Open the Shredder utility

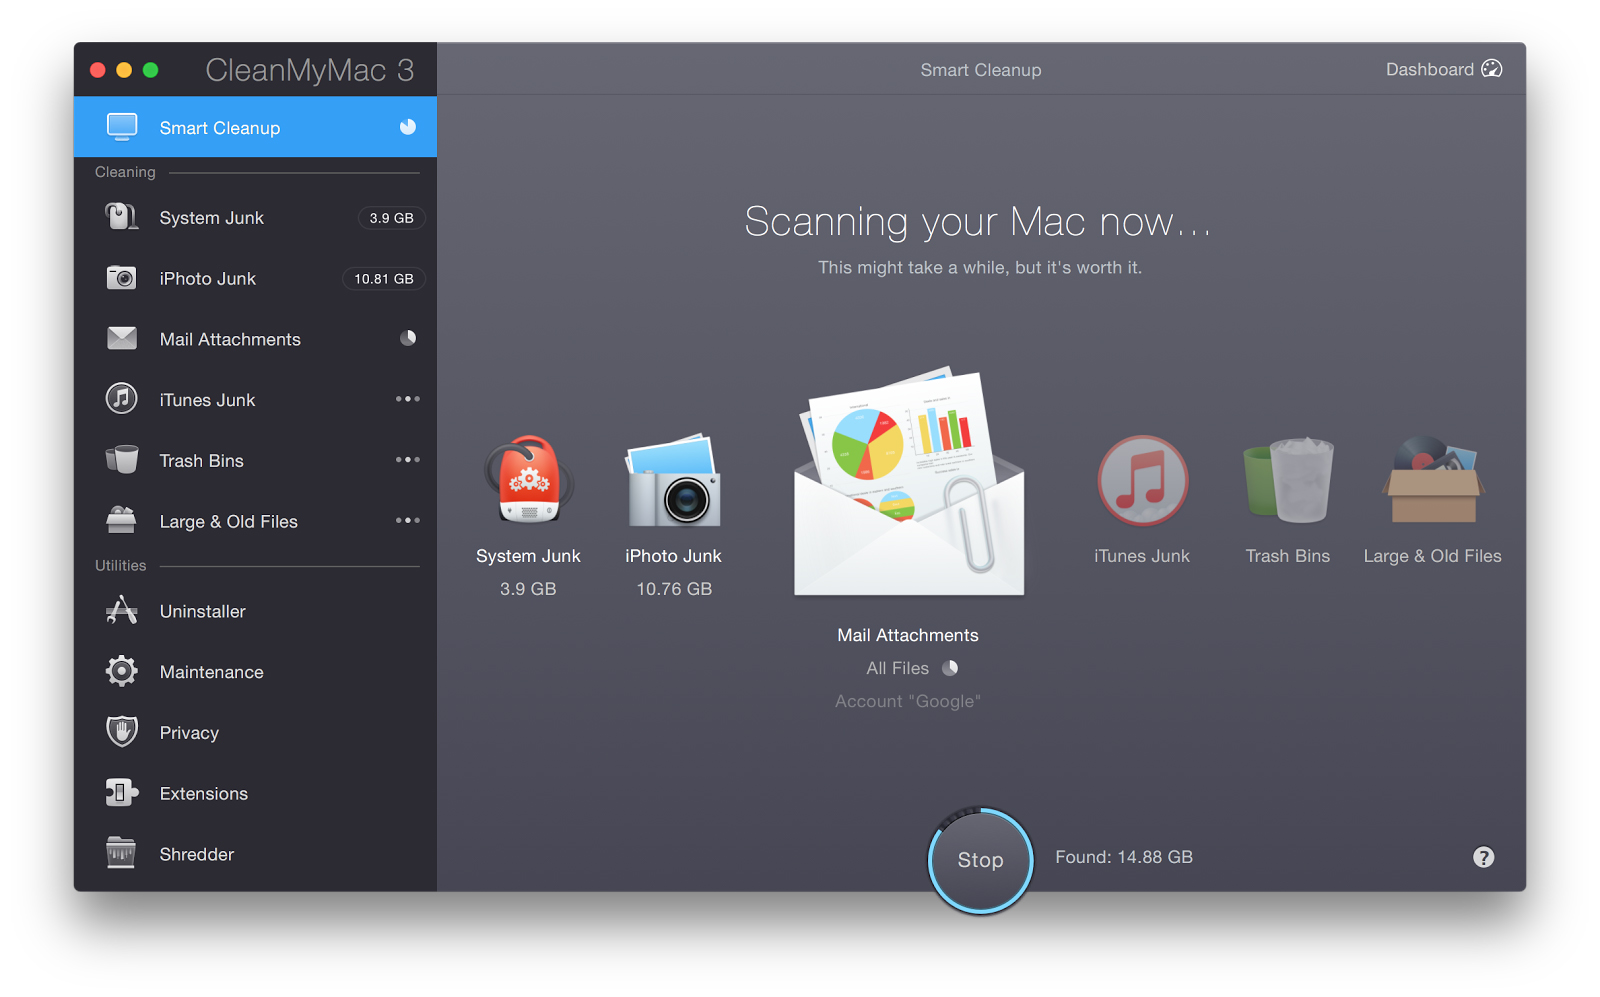[255, 854]
